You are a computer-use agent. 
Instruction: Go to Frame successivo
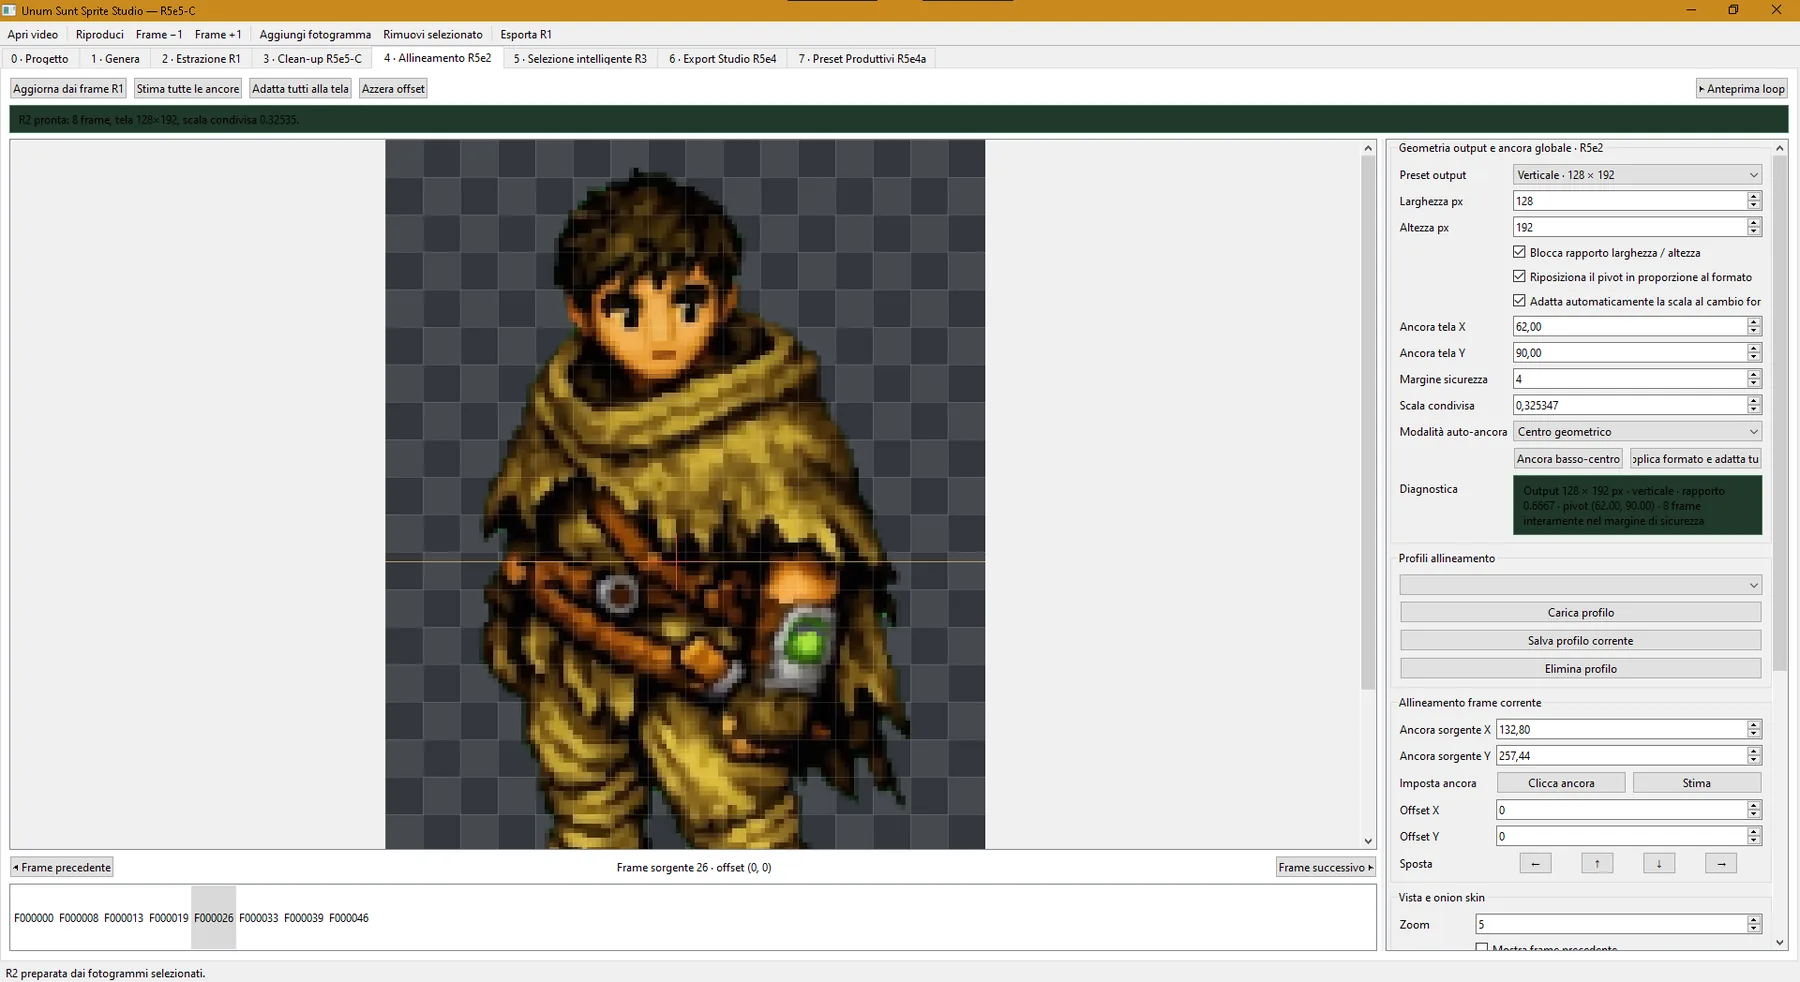1326,867
